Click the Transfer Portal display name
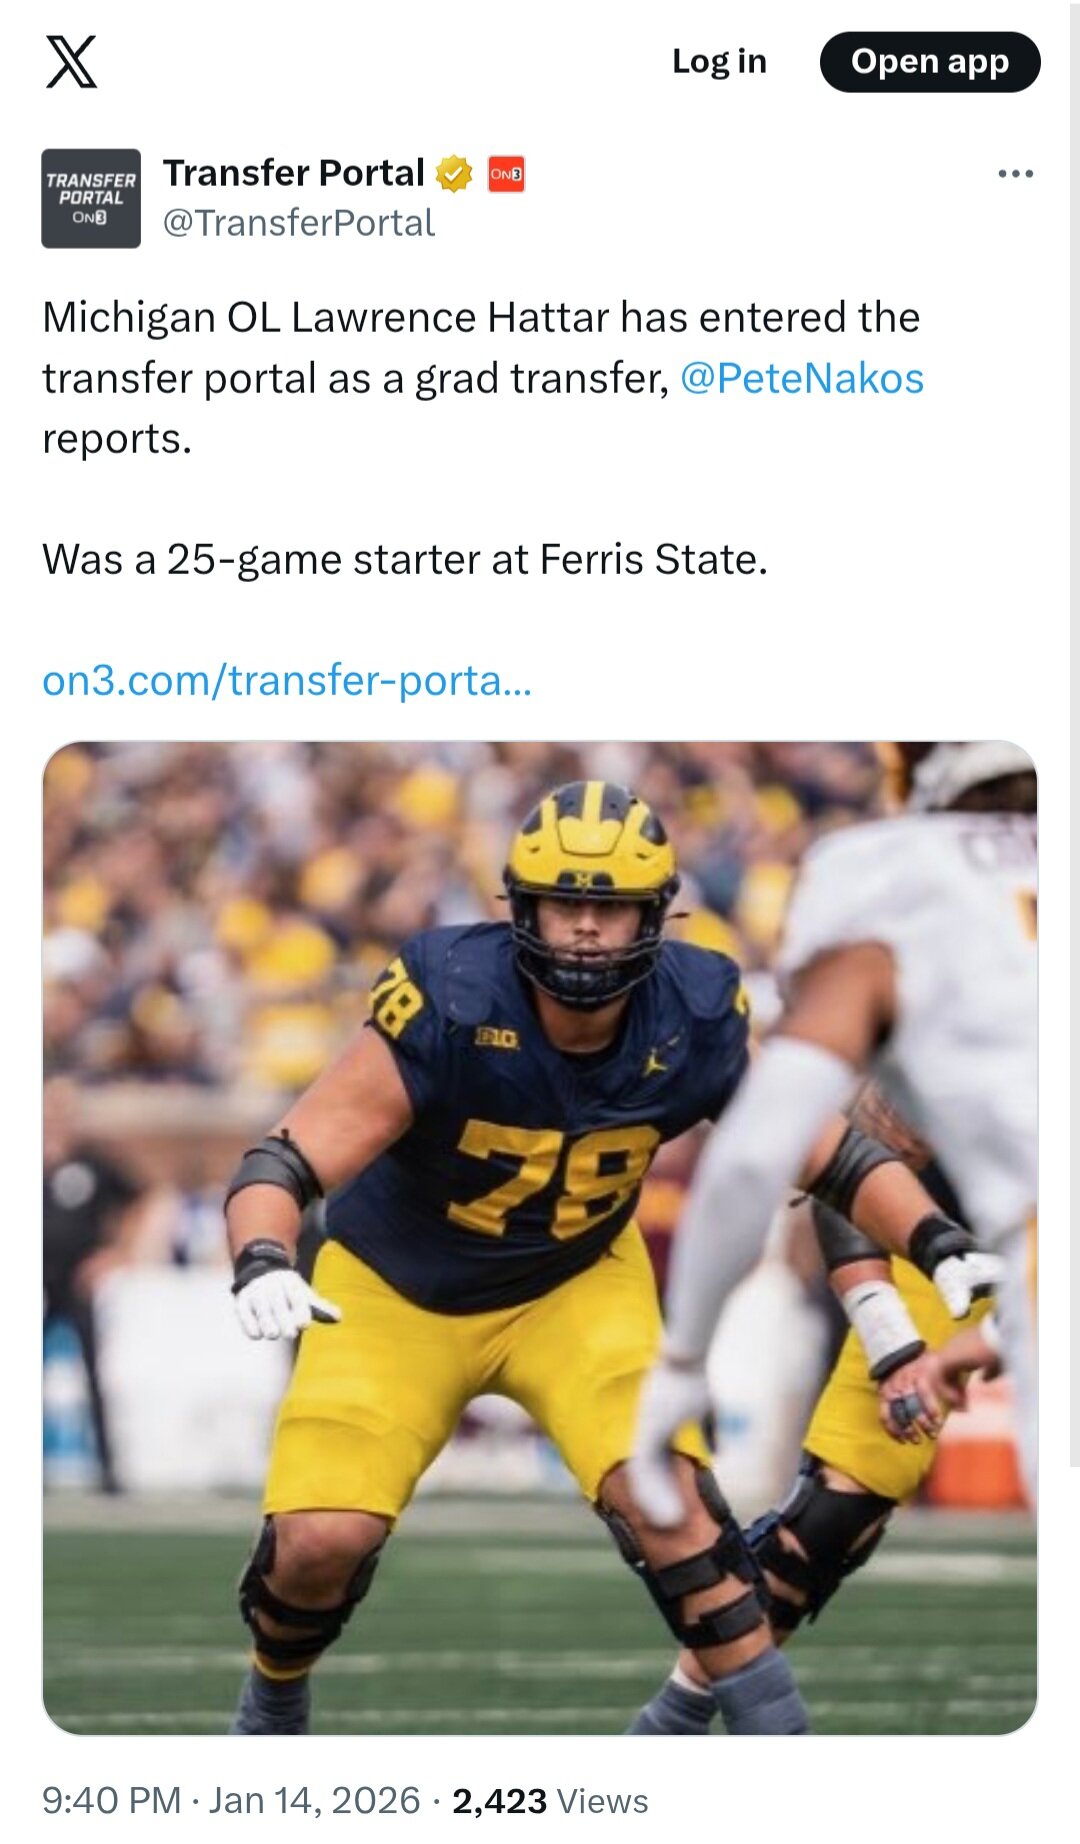This screenshot has width=1080, height=1844. (x=294, y=173)
